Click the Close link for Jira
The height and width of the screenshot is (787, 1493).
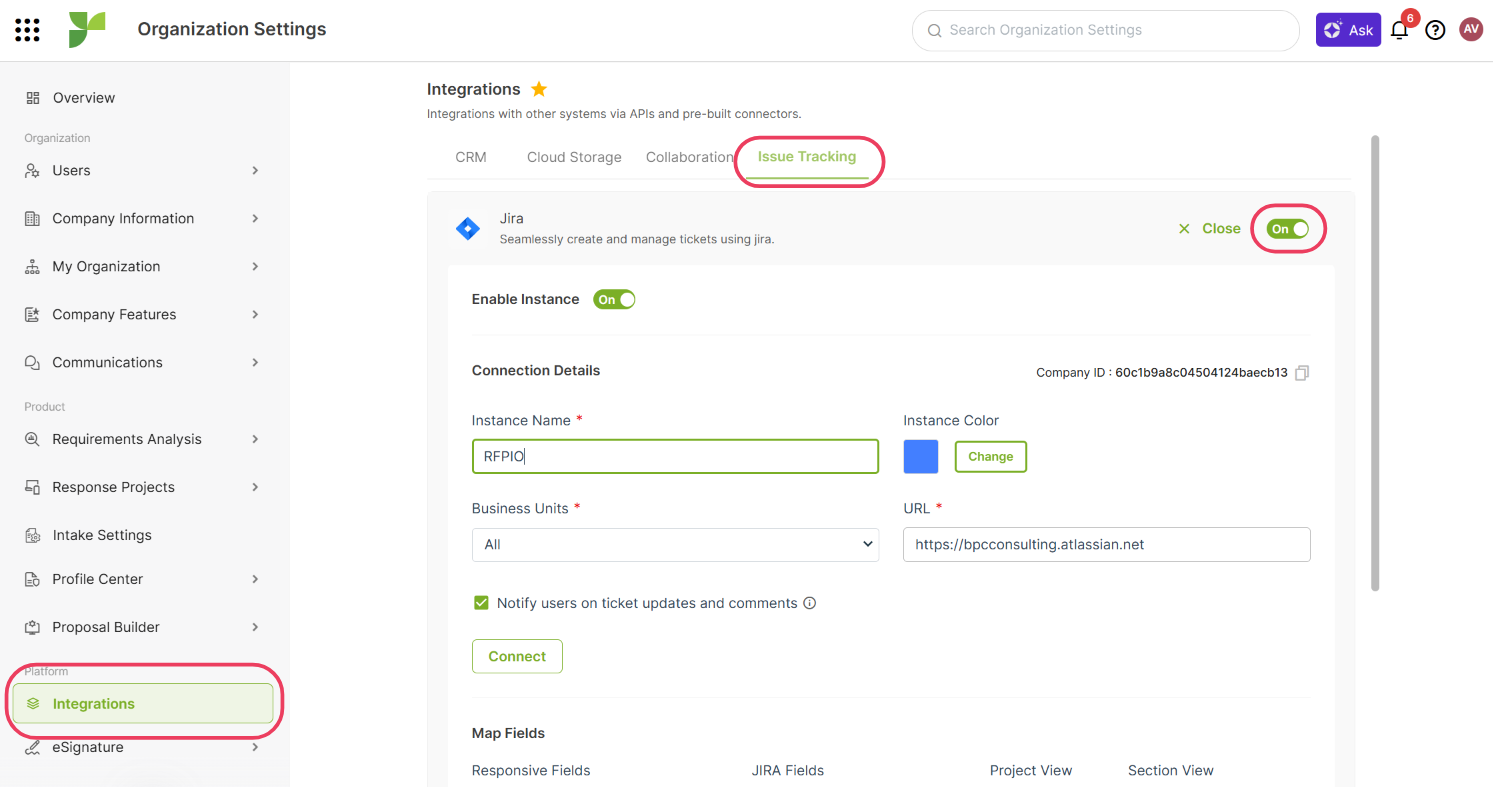[x=1221, y=229]
